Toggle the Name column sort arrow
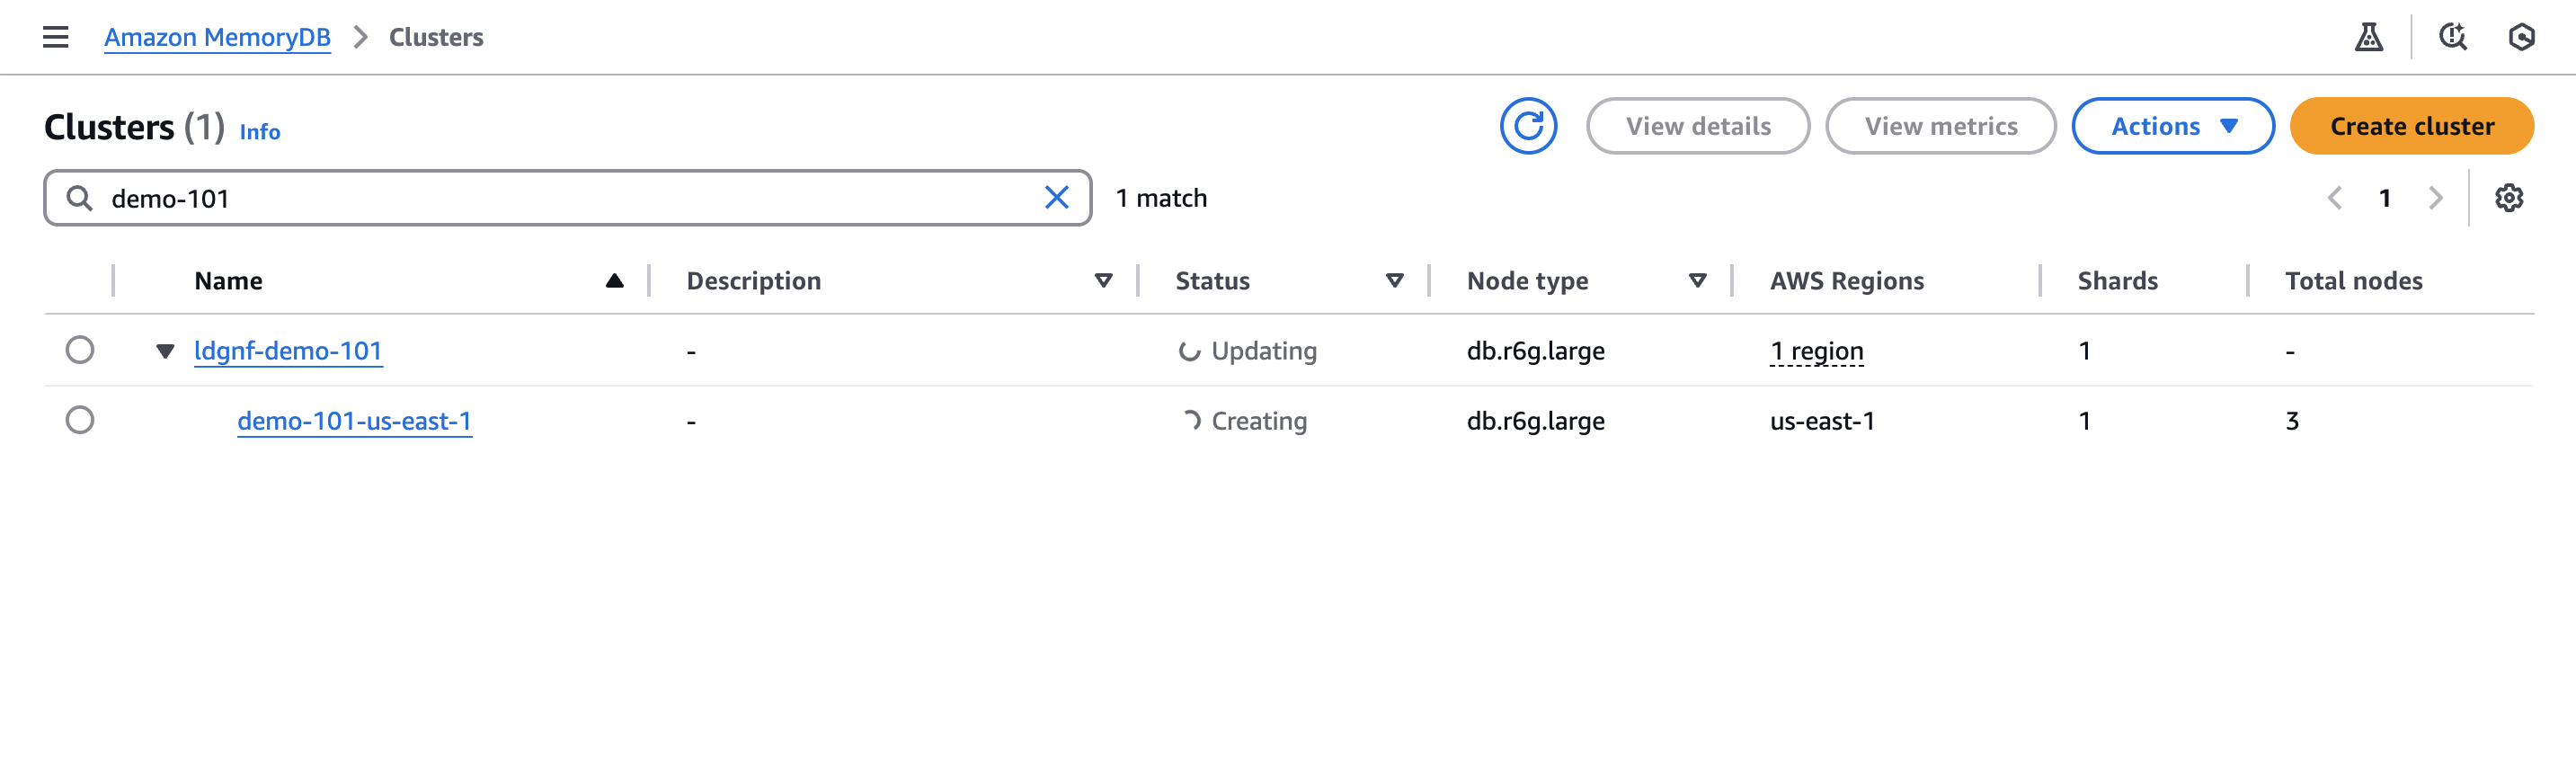The height and width of the screenshot is (782, 2576). click(x=614, y=281)
